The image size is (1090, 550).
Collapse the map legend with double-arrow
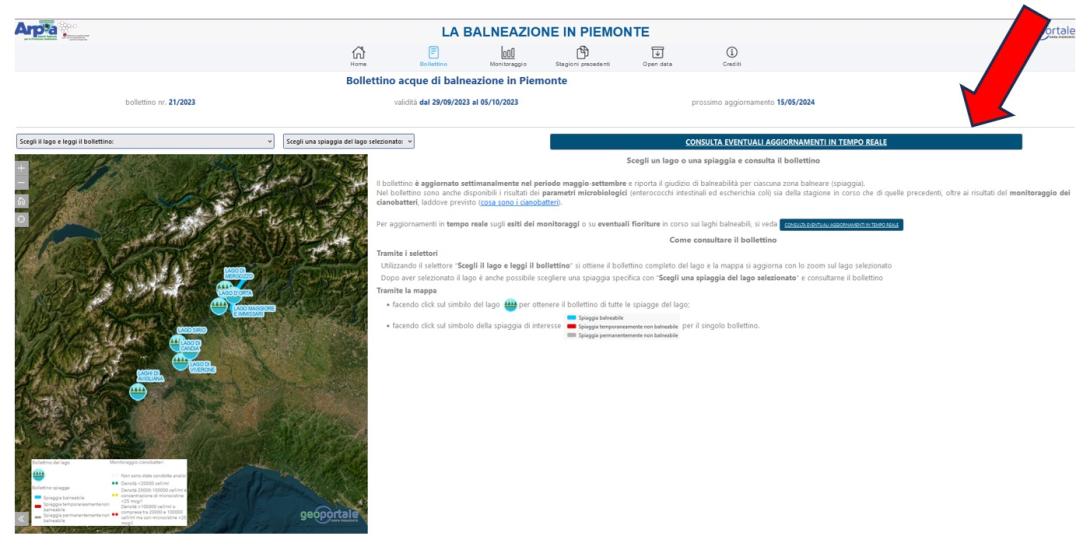(22, 519)
